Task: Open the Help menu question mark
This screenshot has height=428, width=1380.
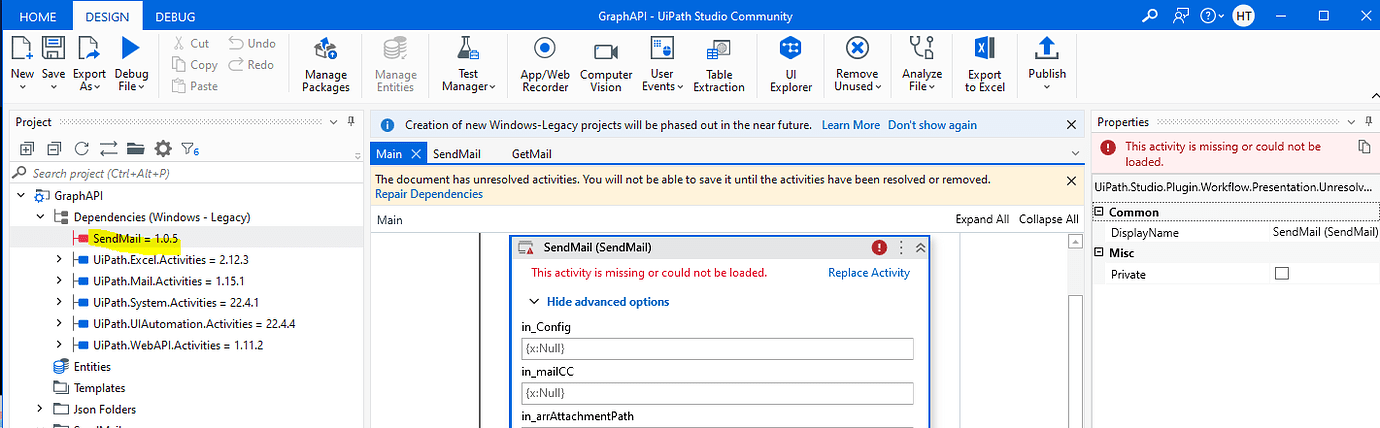Action: click(x=1213, y=16)
